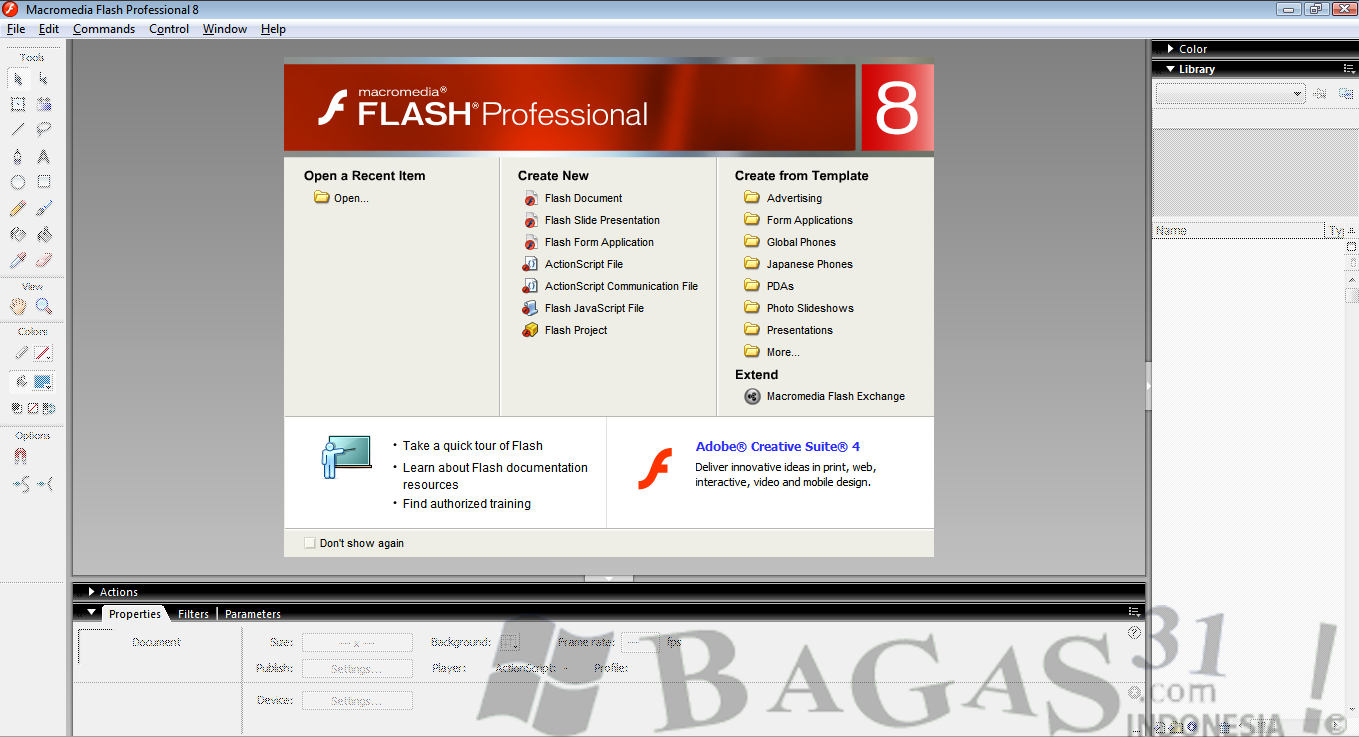Switch to the Parameters tab
Image resolution: width=1359 pixels, height=737 pixels.
pyautogui.click(x=253, y=614)
